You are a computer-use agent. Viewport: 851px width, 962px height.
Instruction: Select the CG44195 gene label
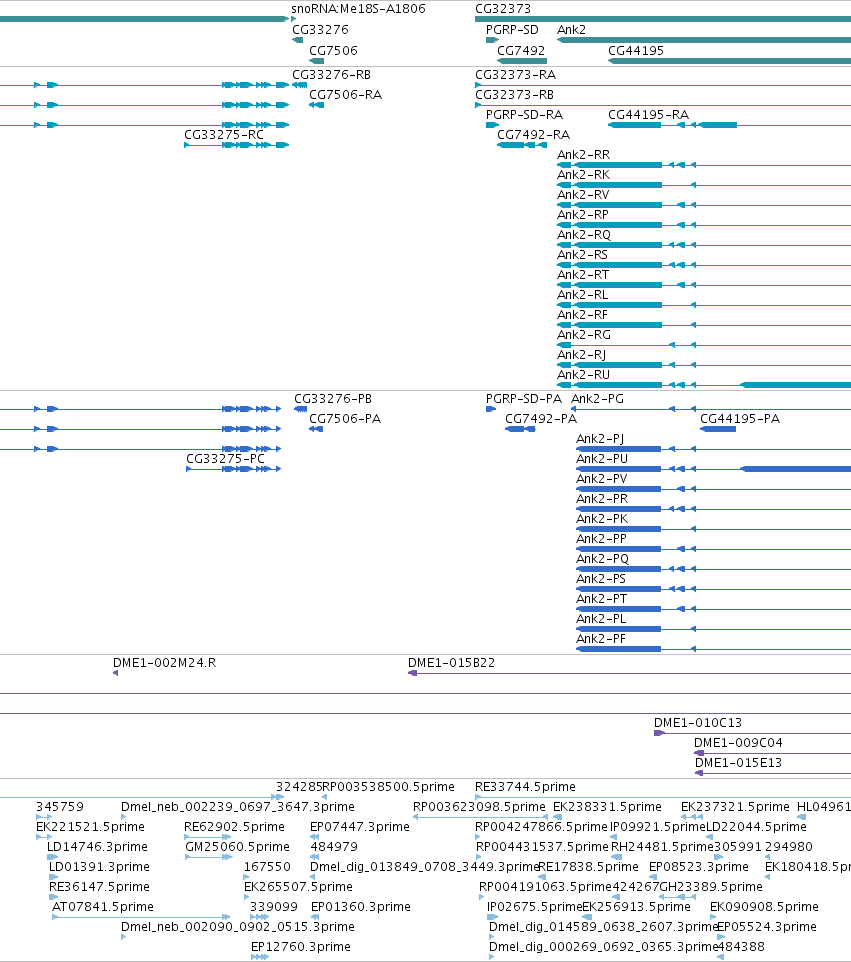coord(636,50)
